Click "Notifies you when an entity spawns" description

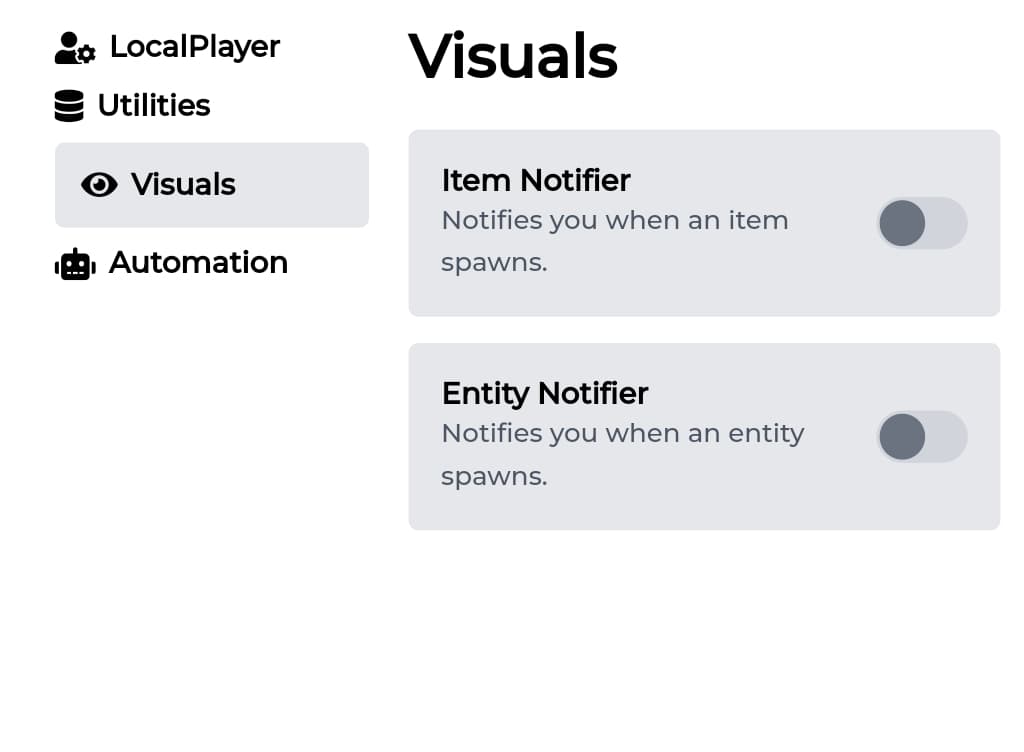point(622,454)
